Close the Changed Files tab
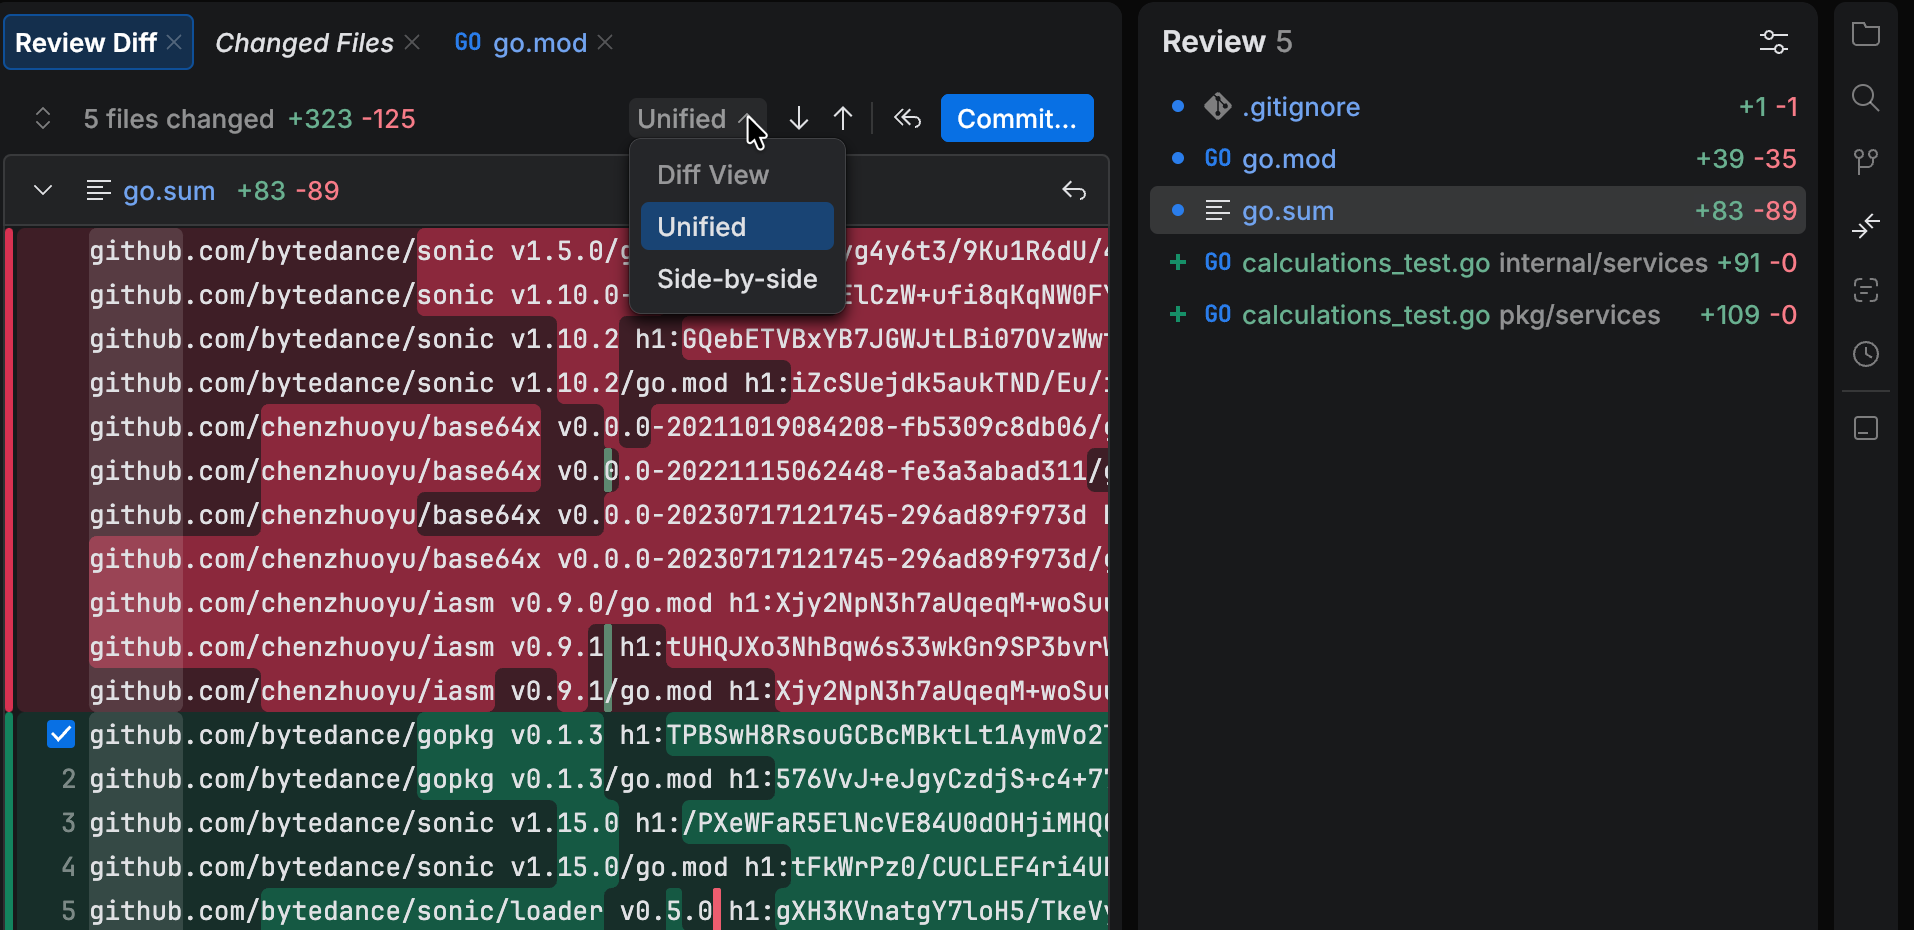The image size is (1914, 930). (412, 42)
